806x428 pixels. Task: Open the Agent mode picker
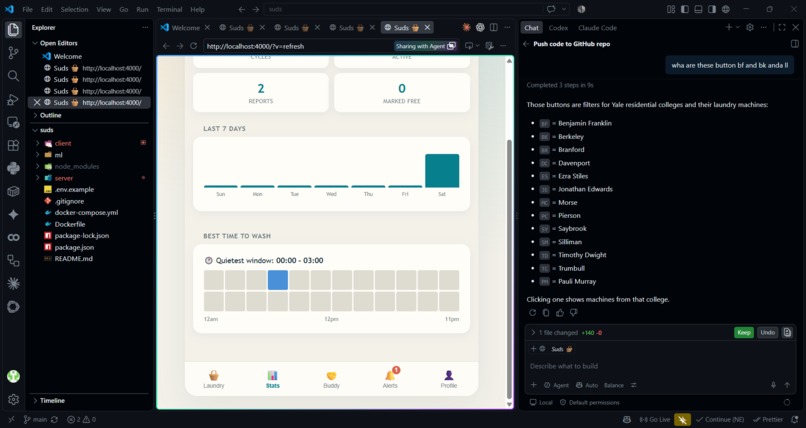556,385
